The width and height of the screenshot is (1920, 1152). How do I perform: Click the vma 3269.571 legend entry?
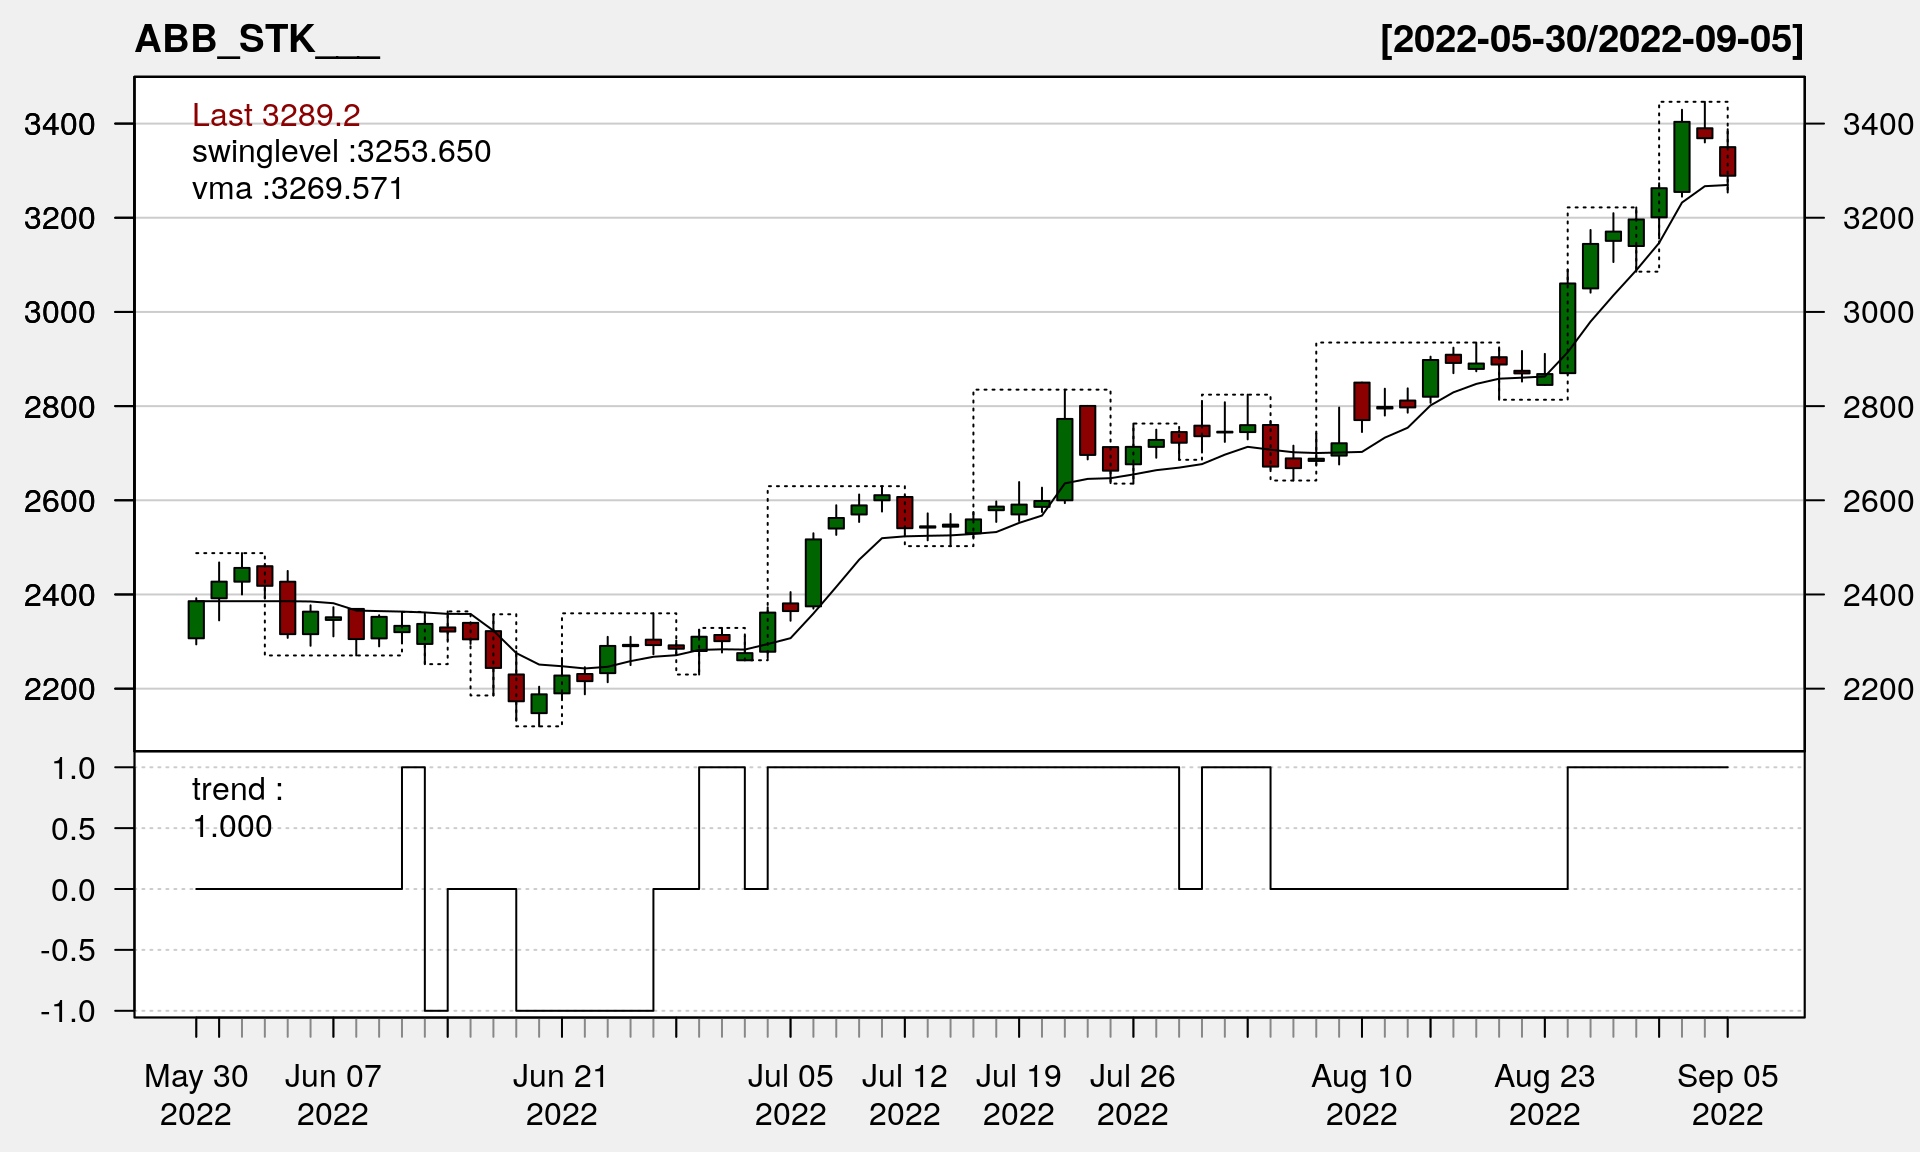(298, 189)
